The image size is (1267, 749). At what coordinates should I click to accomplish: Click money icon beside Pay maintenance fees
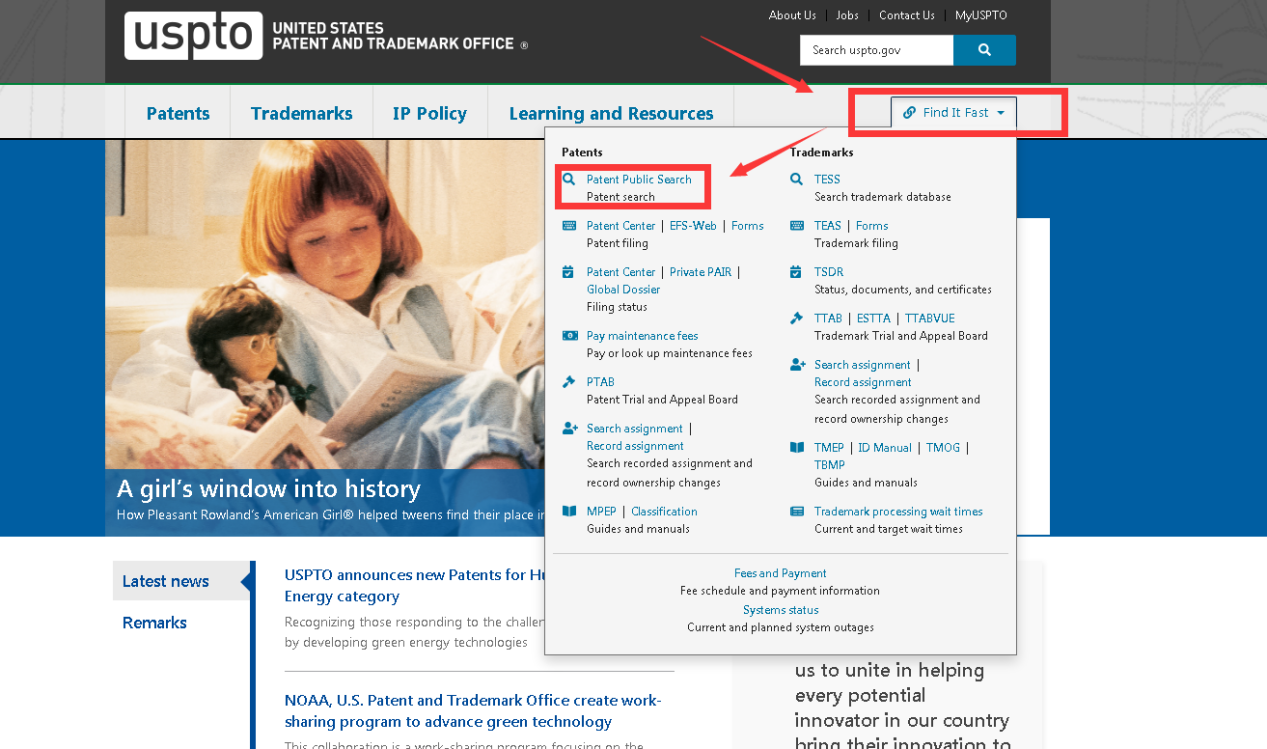[569, 336]
